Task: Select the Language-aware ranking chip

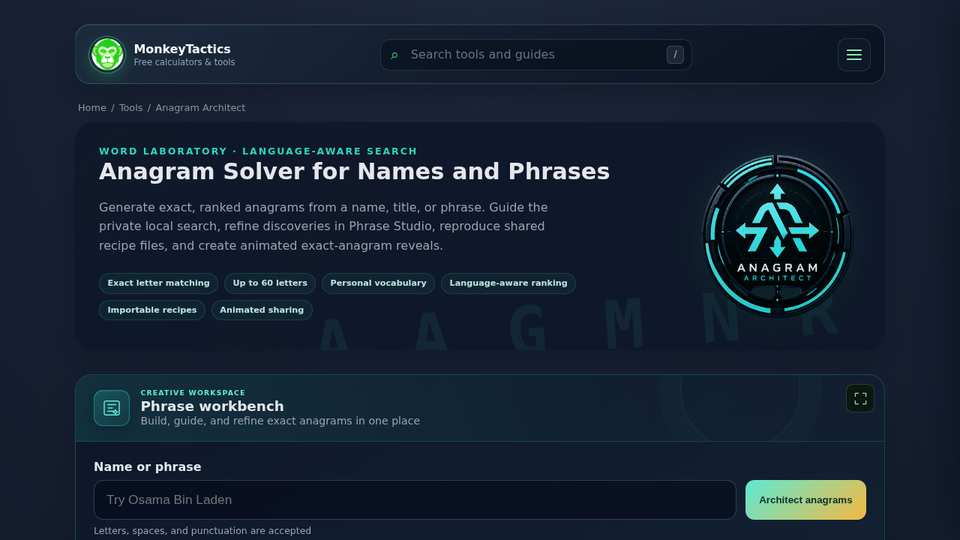Action: 508,283
